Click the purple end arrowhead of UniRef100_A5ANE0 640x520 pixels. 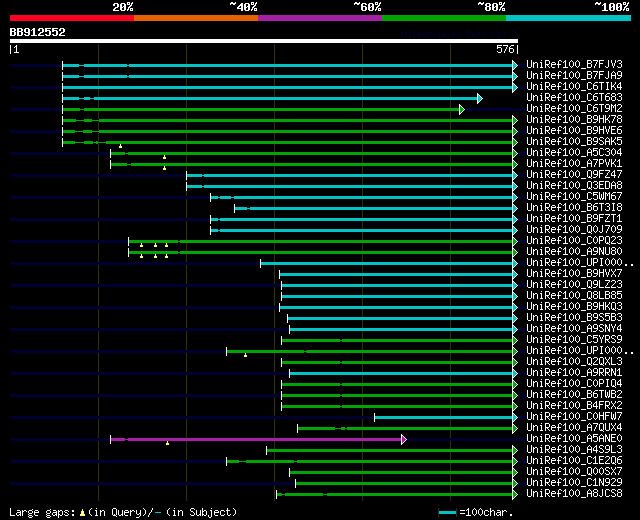click(404, 440)
